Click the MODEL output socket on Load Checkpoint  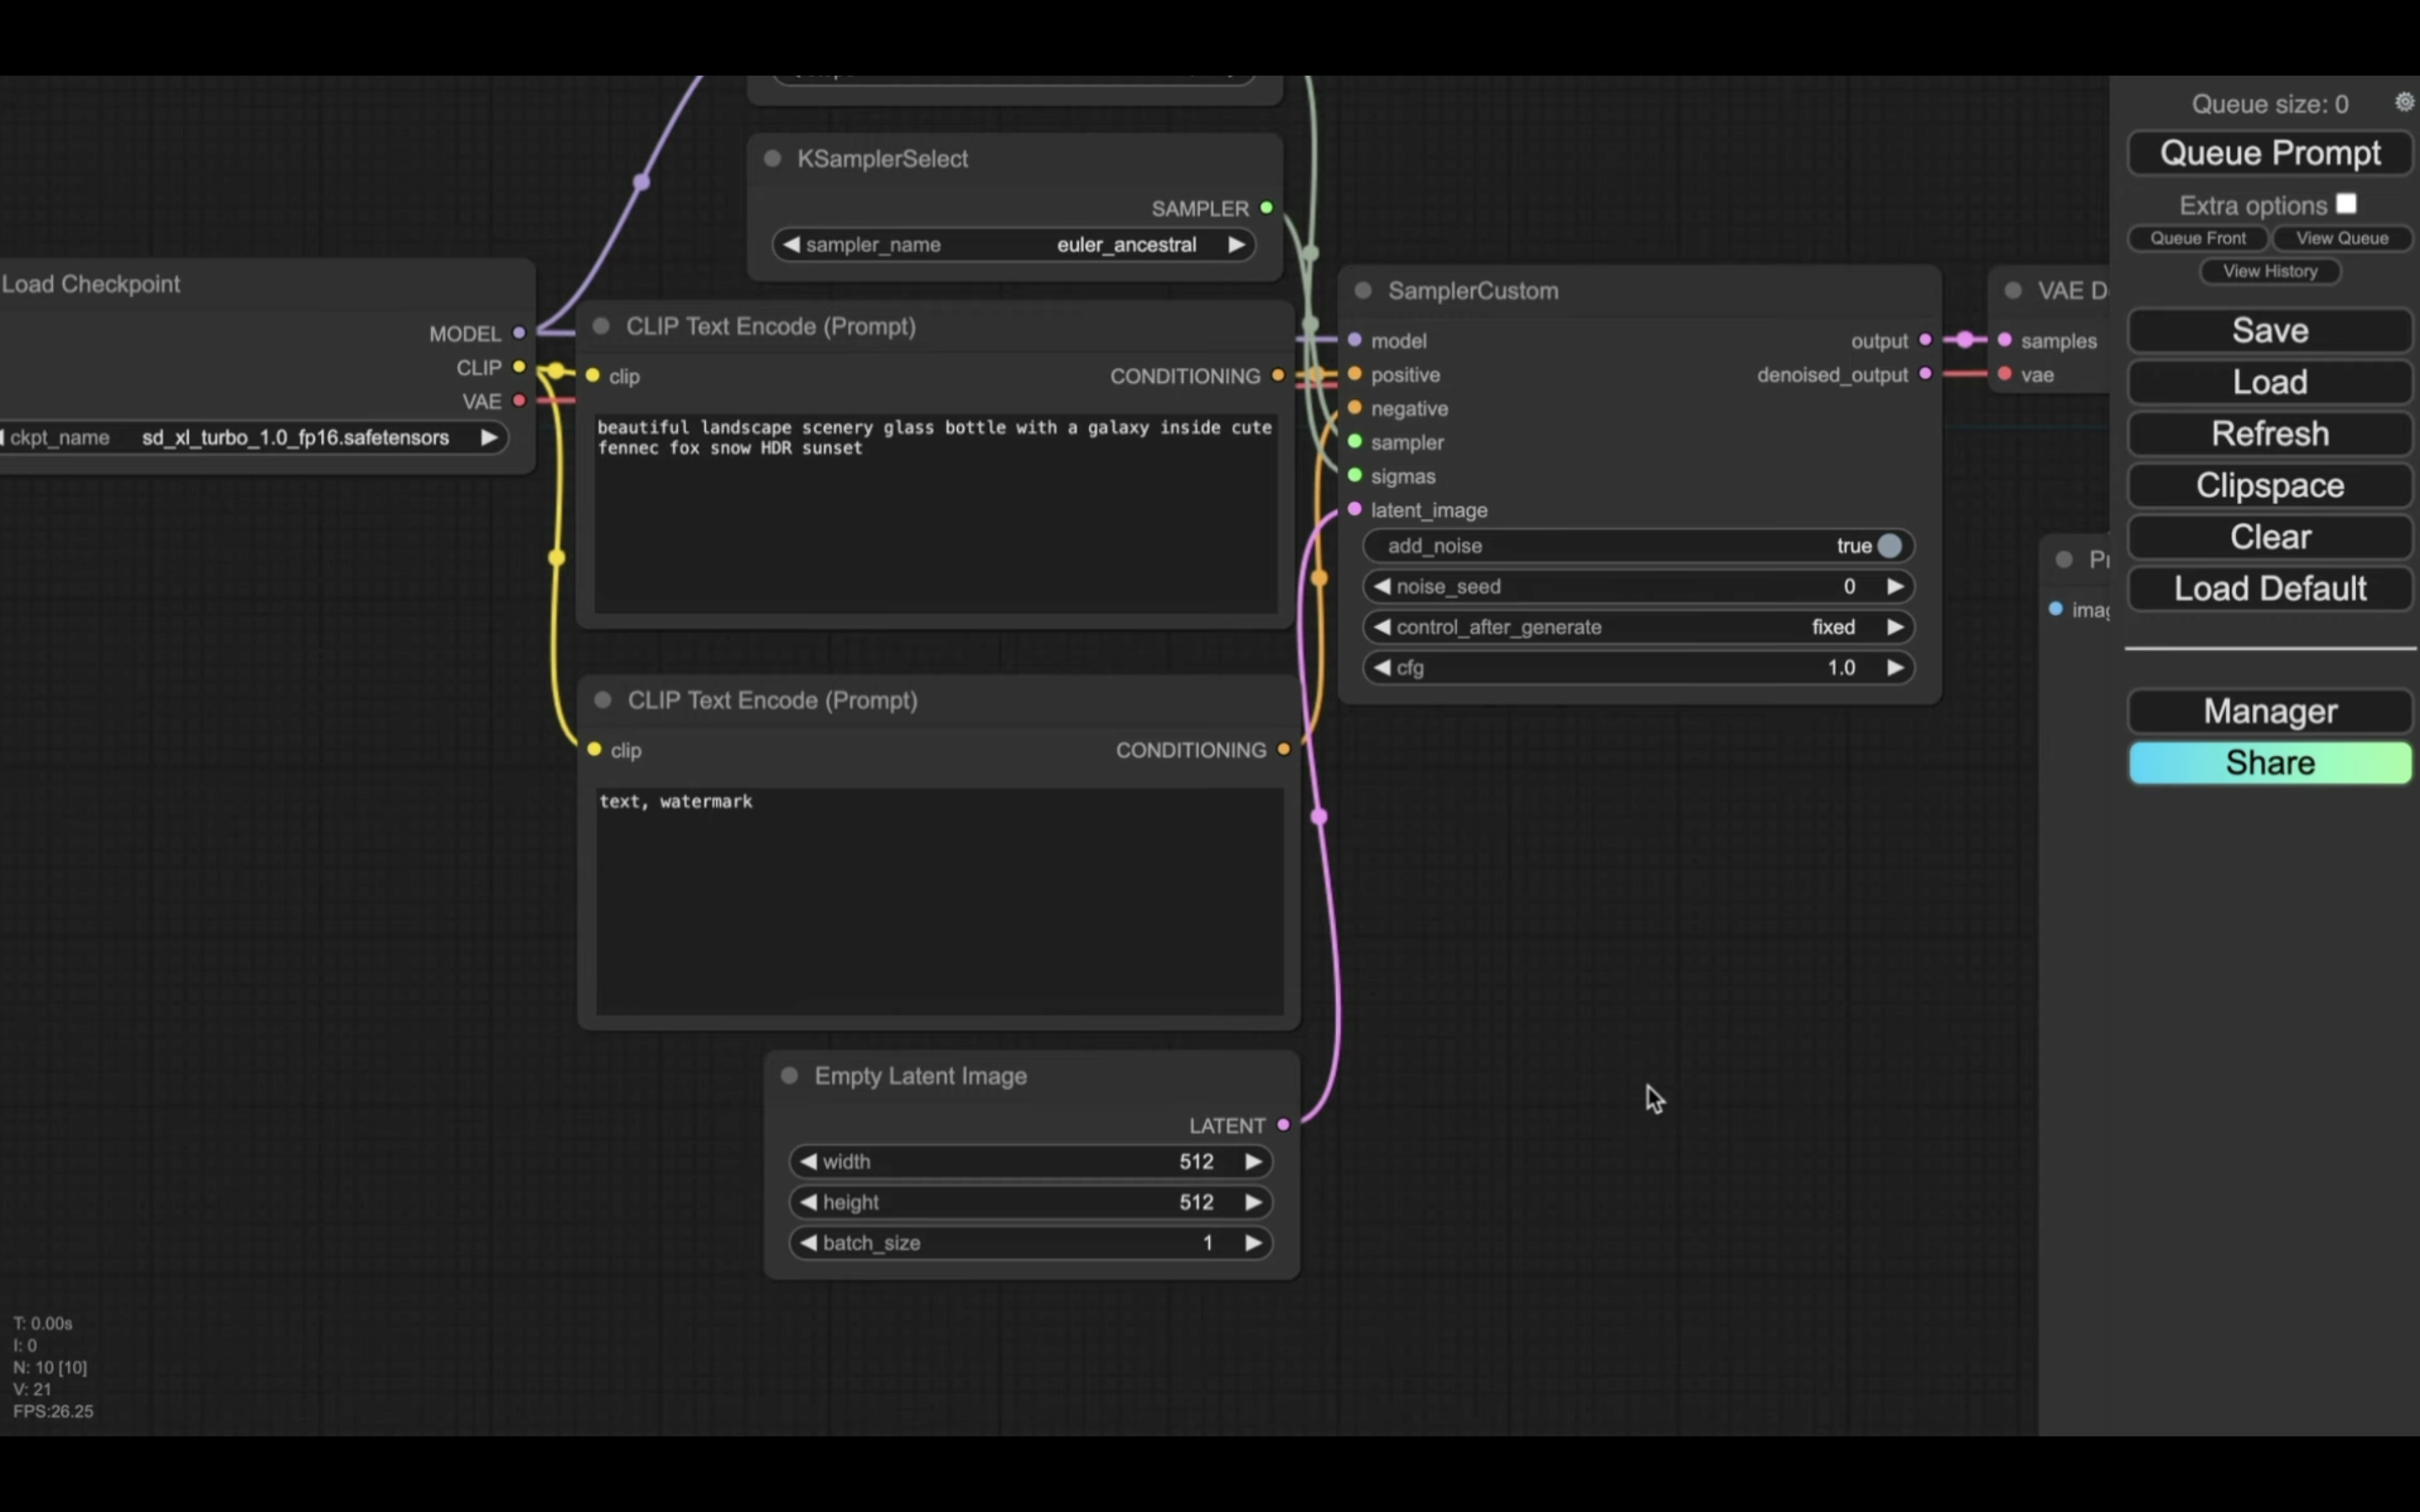(x=519, y=333)
